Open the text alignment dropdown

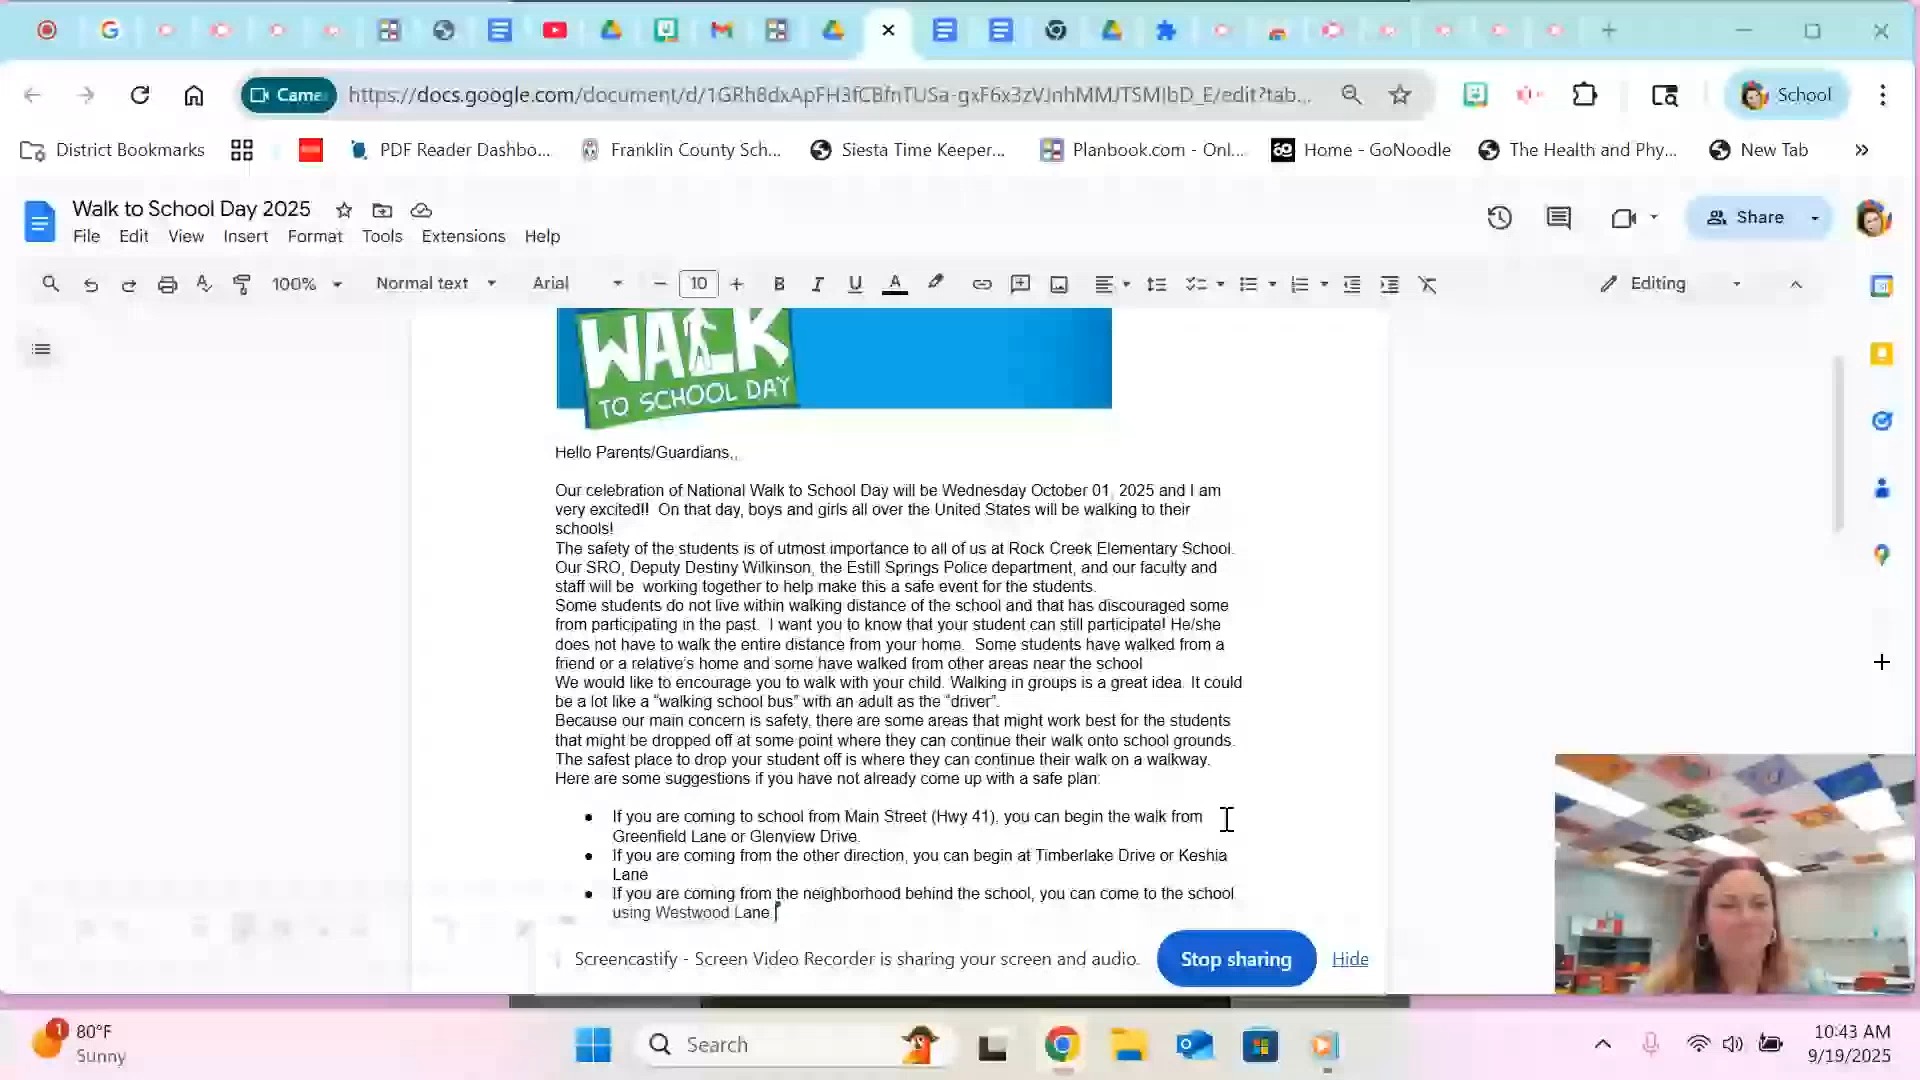pyautogui.click(x=1111, y=285)
